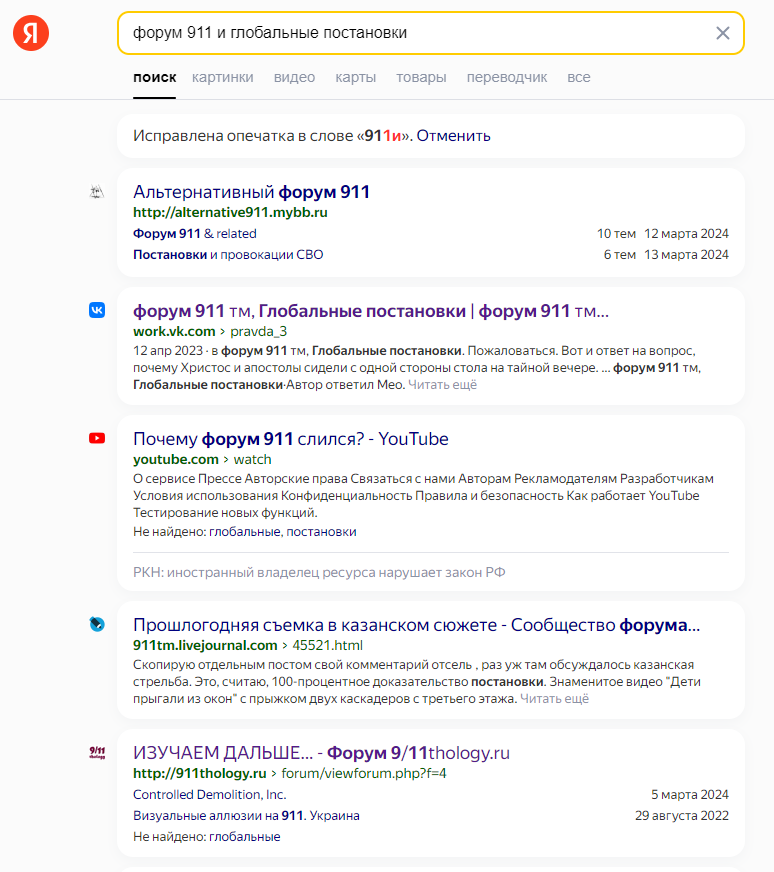The width and height of the screenshot is (774, 872).
Task: Click the VK favicon icon
Action: click(97, 310)
